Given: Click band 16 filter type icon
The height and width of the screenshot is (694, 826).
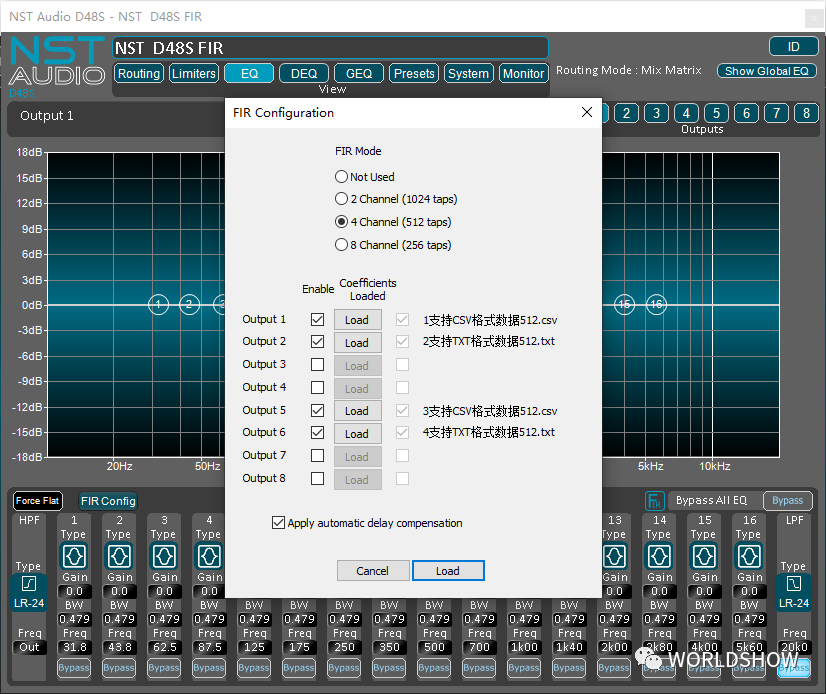Looking at the screenshot, I should [749, 556].
